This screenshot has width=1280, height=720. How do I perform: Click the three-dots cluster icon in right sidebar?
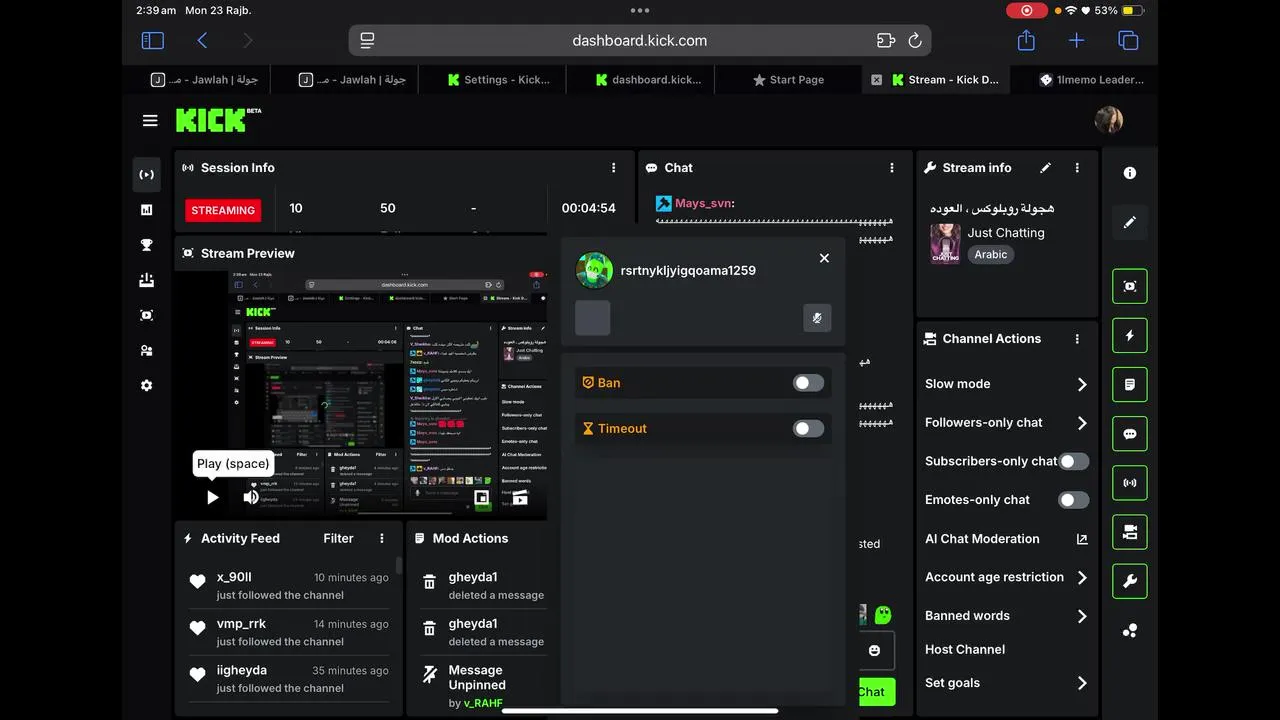(1130, 630)
